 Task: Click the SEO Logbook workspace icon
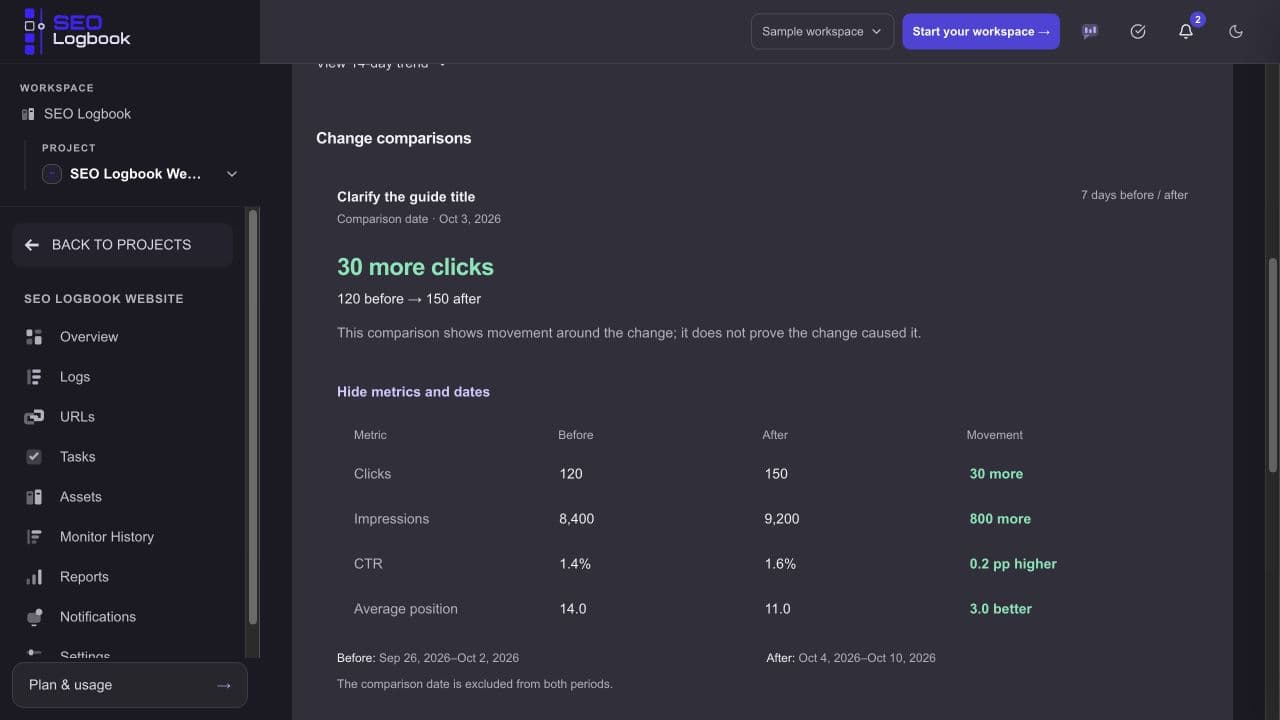tap(28, 114)
